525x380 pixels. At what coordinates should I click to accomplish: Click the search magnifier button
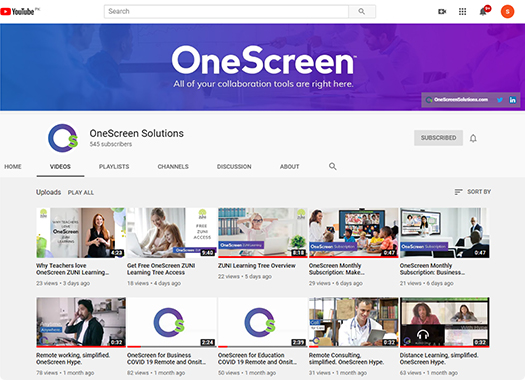coord(362,11)
